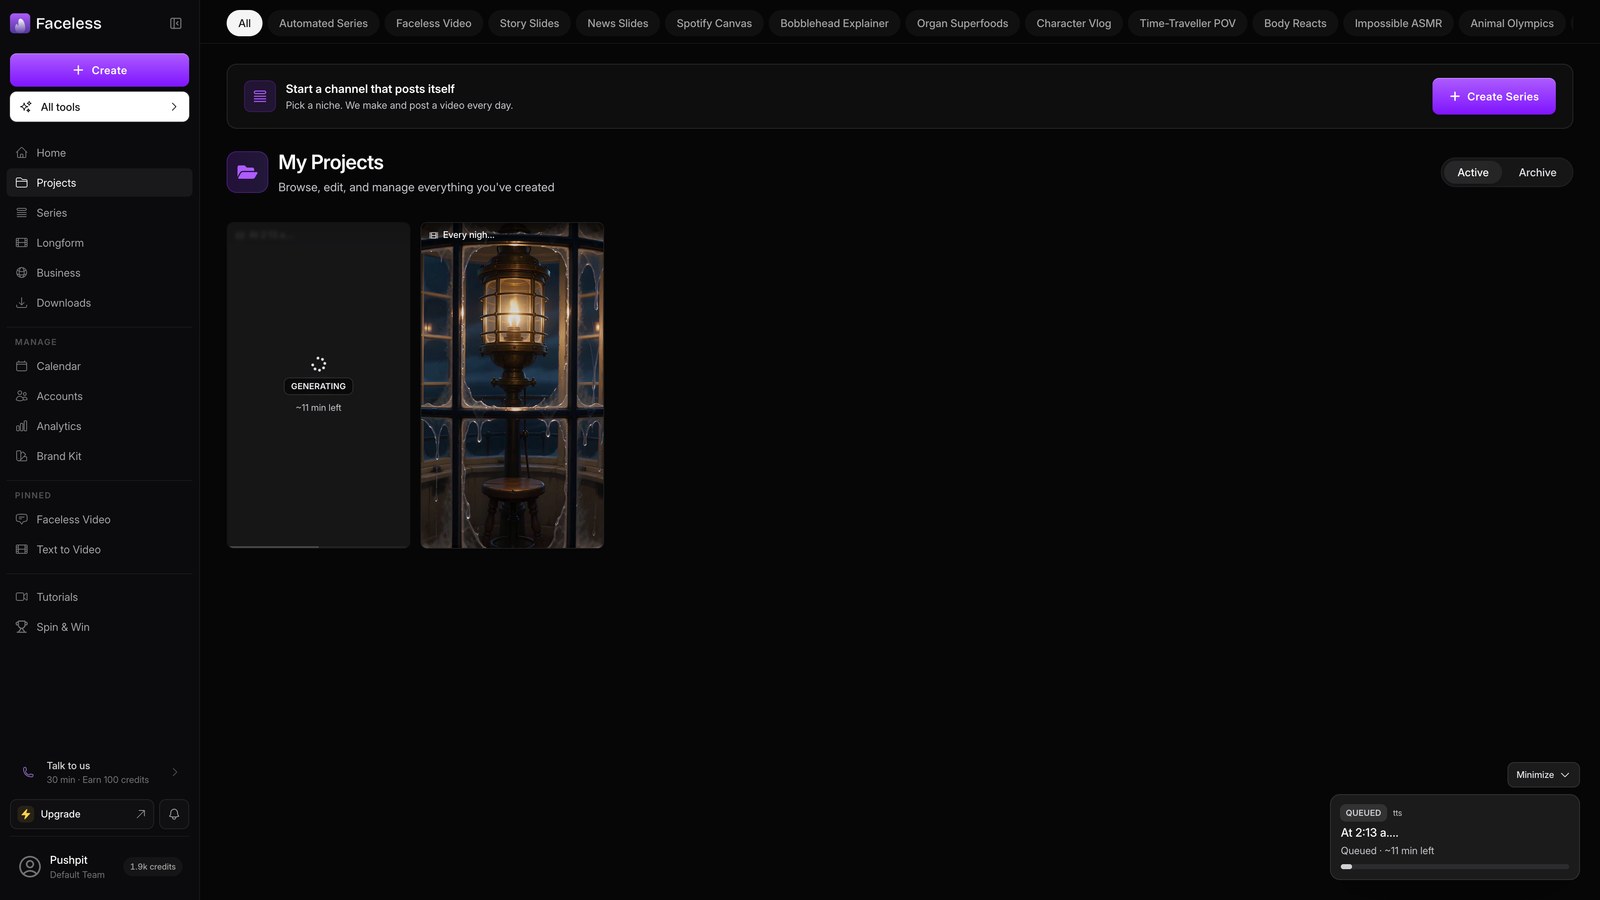The width and height of the screenshot is (1600, 900).
Task: Click the 1.9k credits badge
Action: [x=153, y=867]
